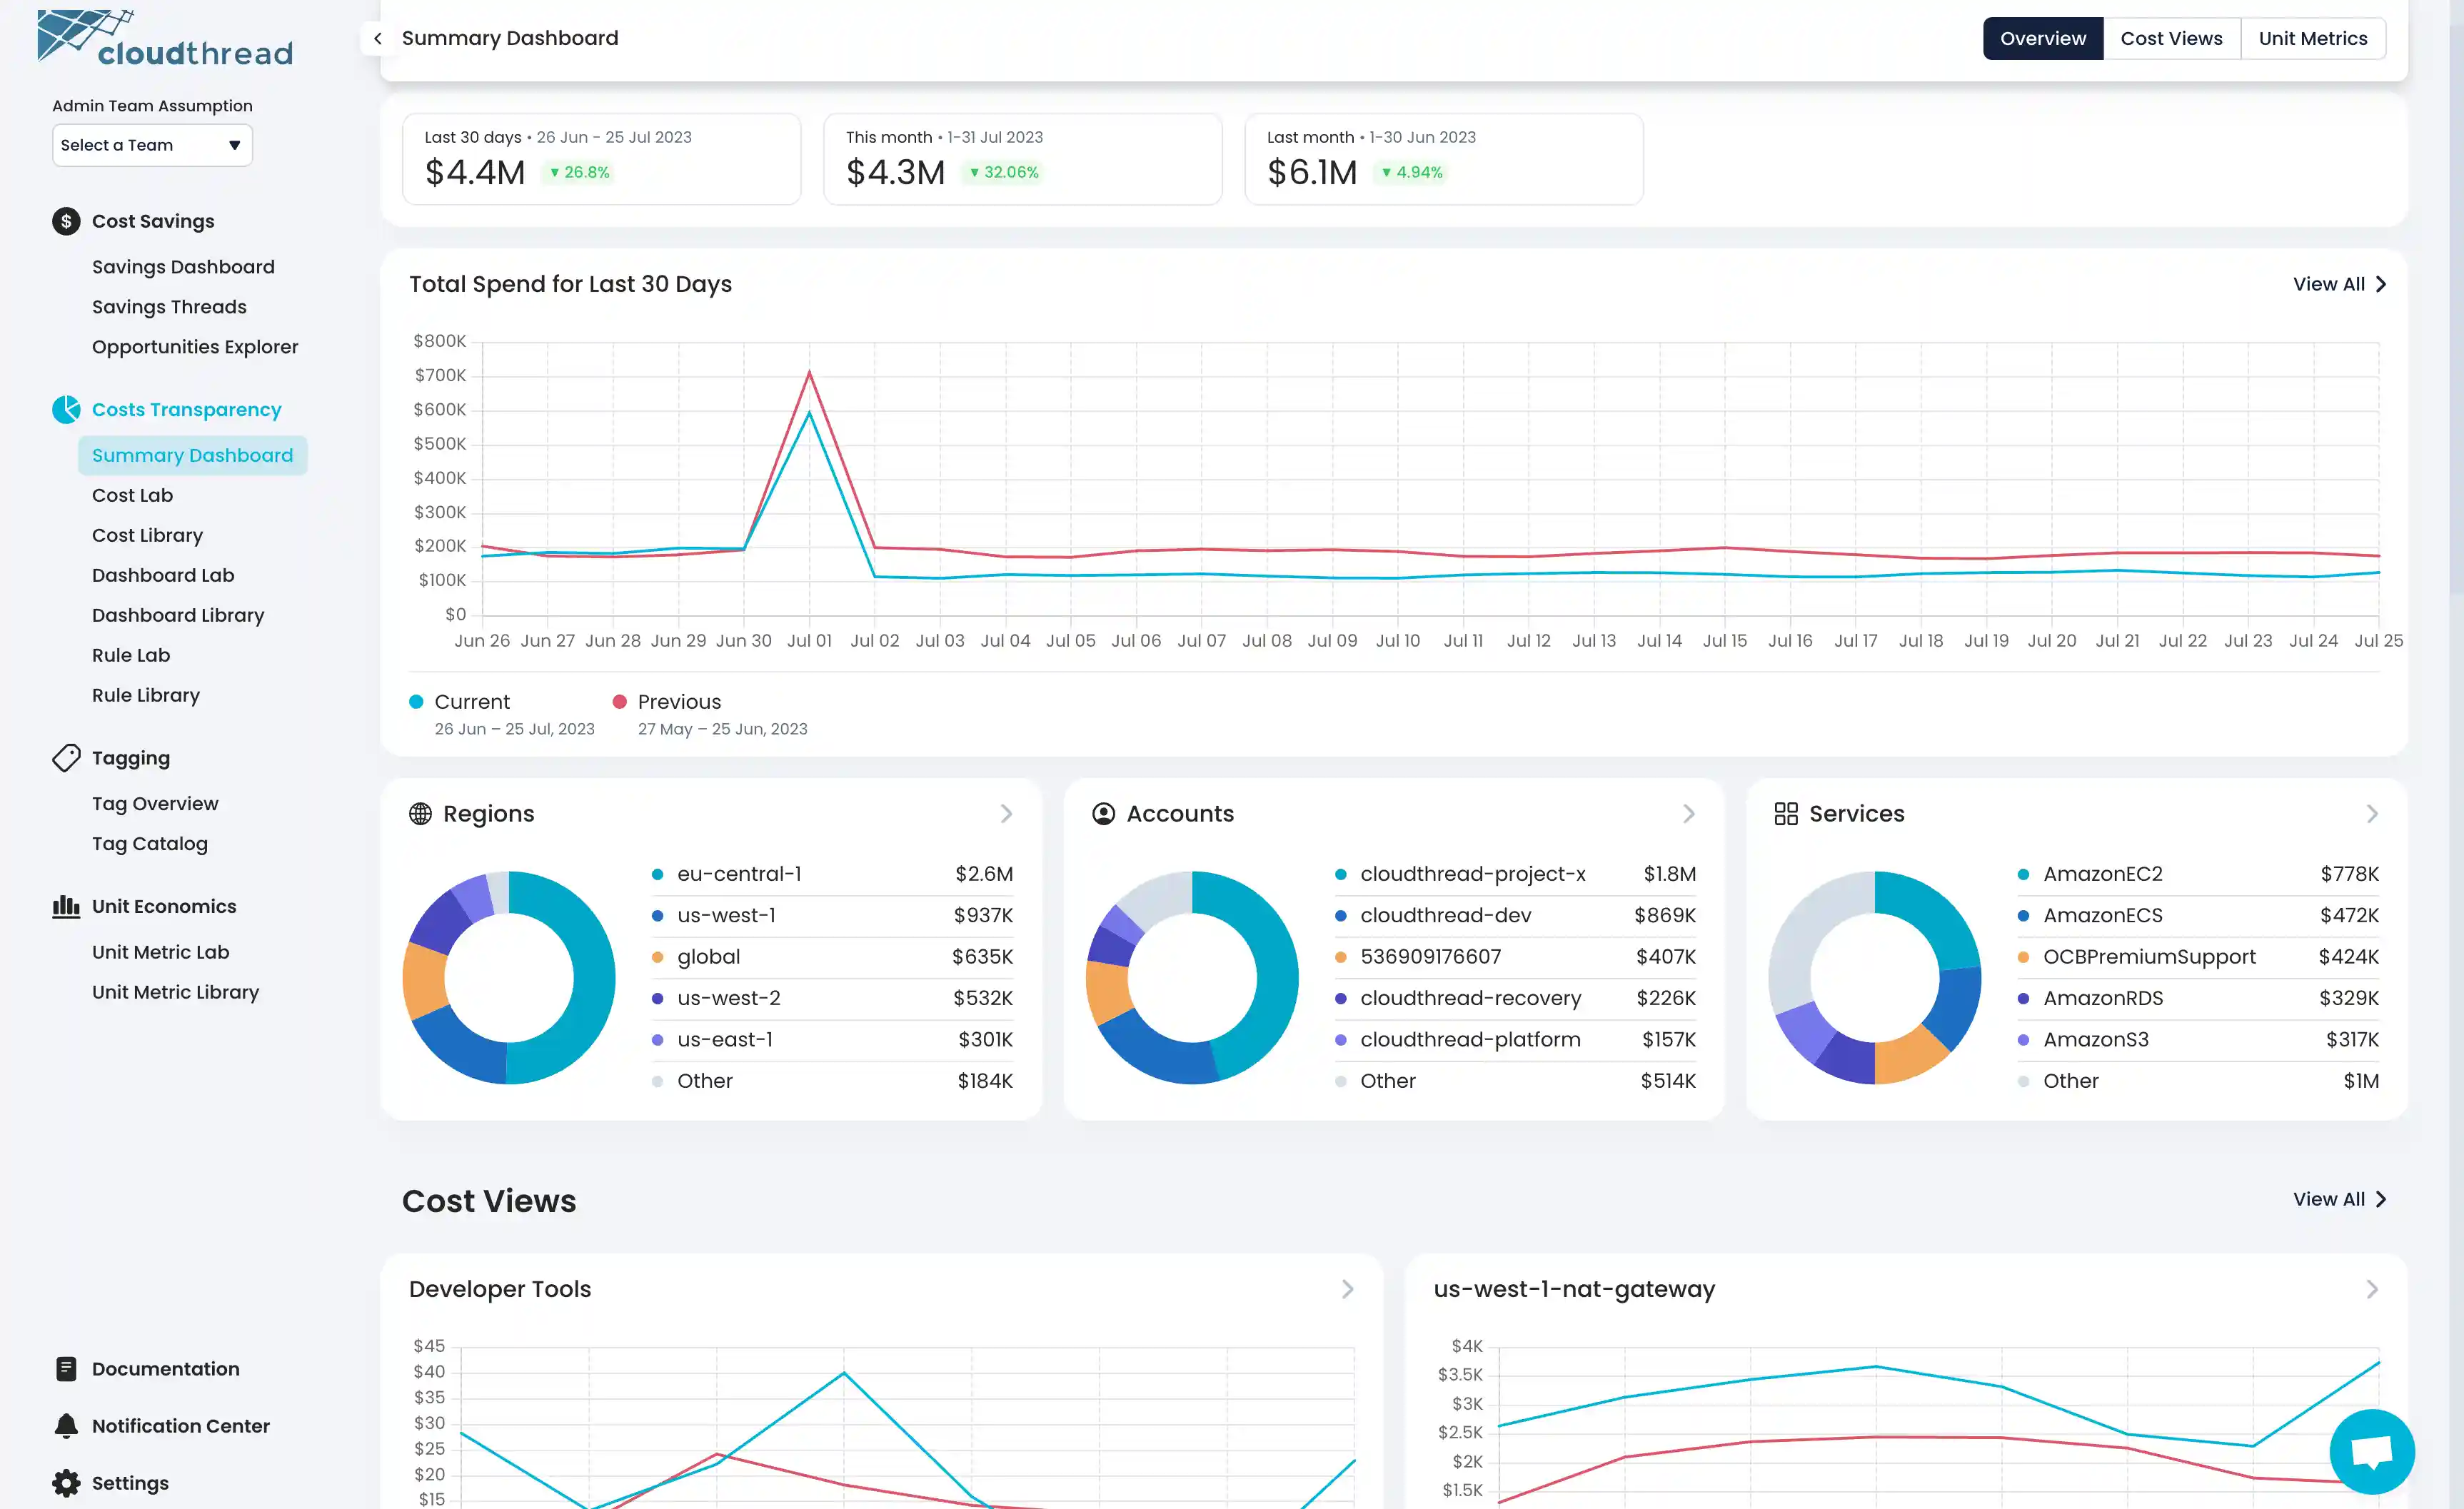2464x1509 pixels.
Task: Switch to the Cost Views tab
Action: click(x=2171, y=39)
